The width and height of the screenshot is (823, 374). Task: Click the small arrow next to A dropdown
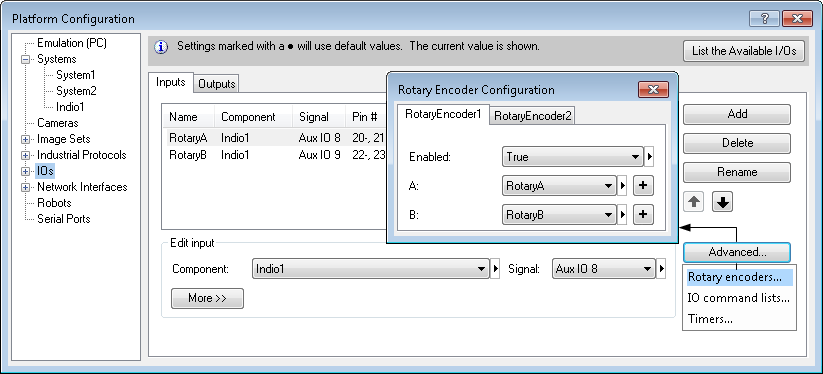click(x=622, y=186)
